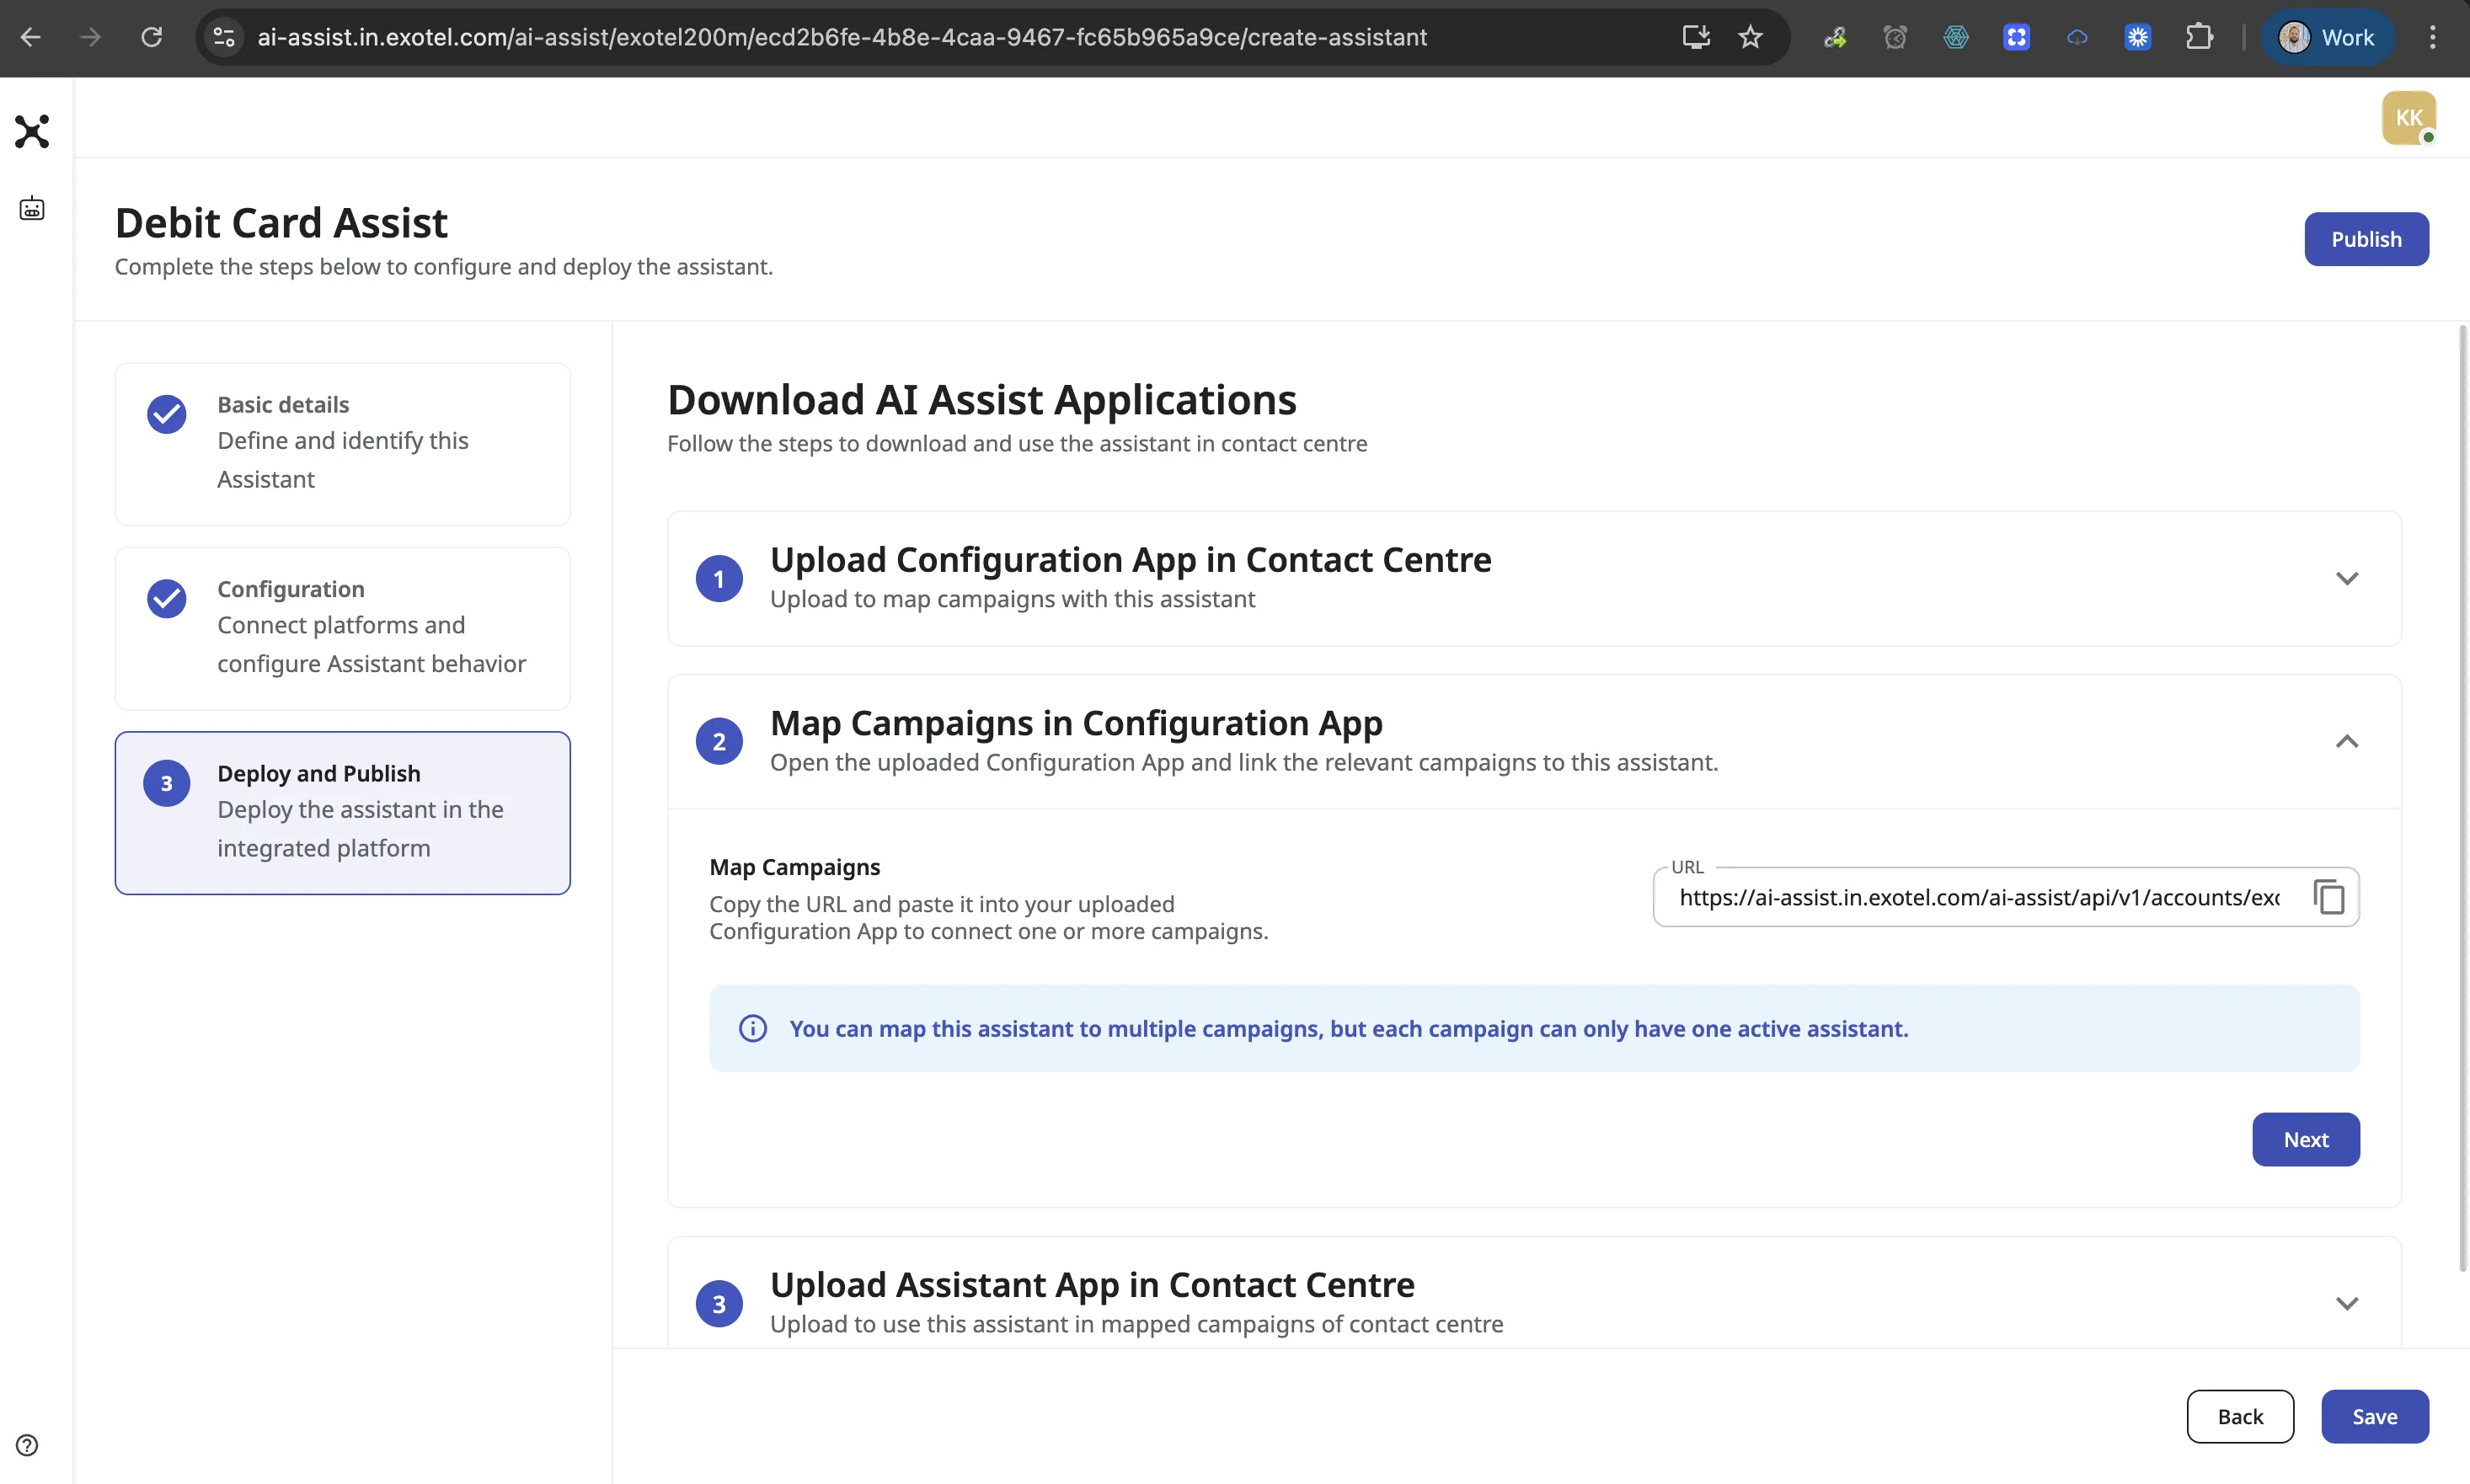2470x1484 pixels.
Task: Open the Basic details step
Action: coord(342,443)
